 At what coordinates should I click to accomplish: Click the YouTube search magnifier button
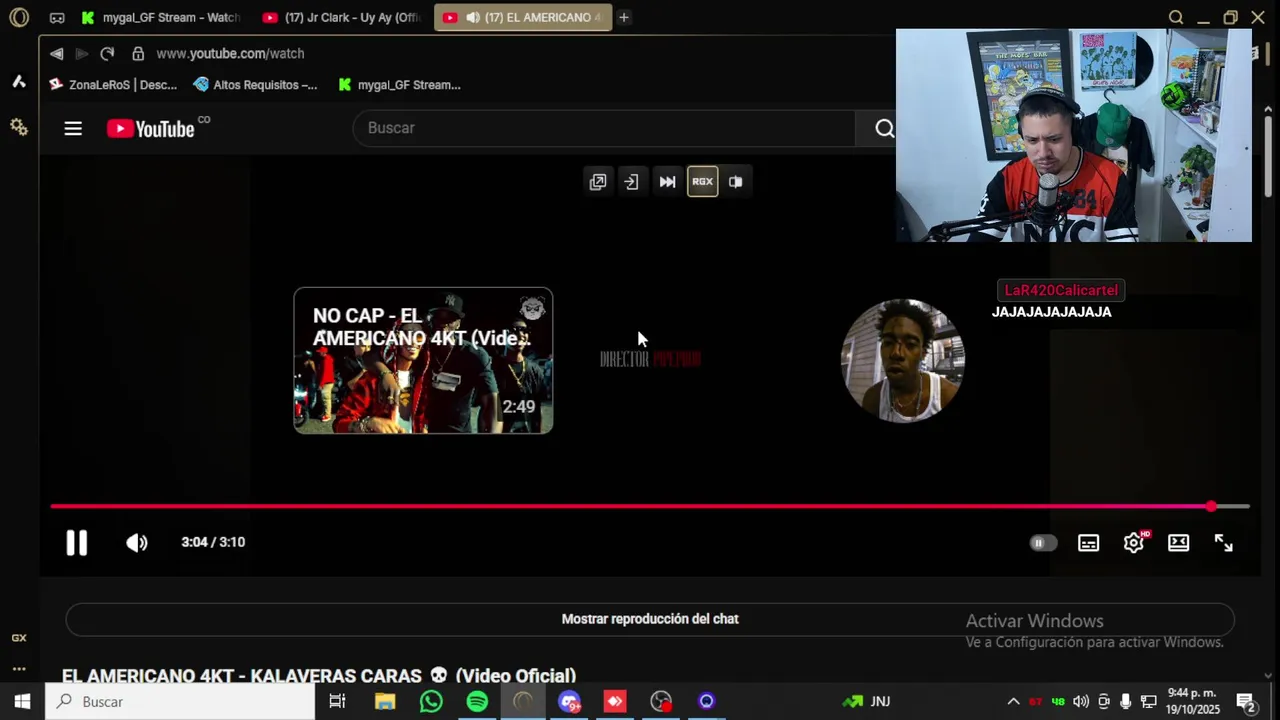coord(884,128)
